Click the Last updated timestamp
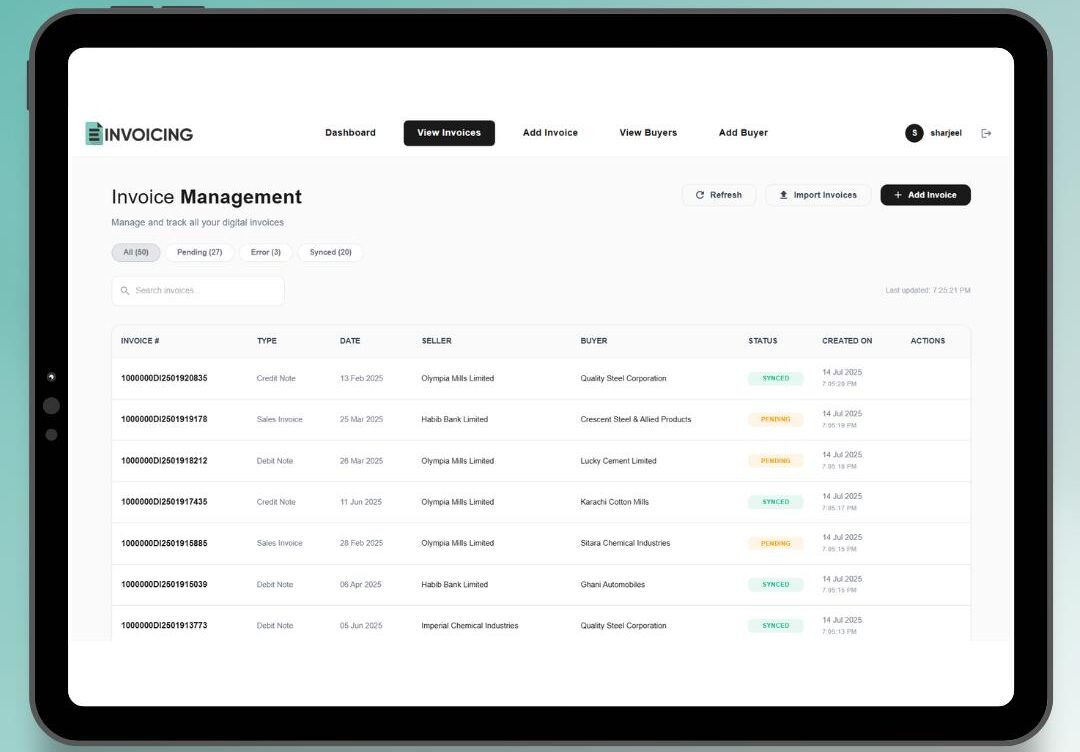 coord(928,291)
